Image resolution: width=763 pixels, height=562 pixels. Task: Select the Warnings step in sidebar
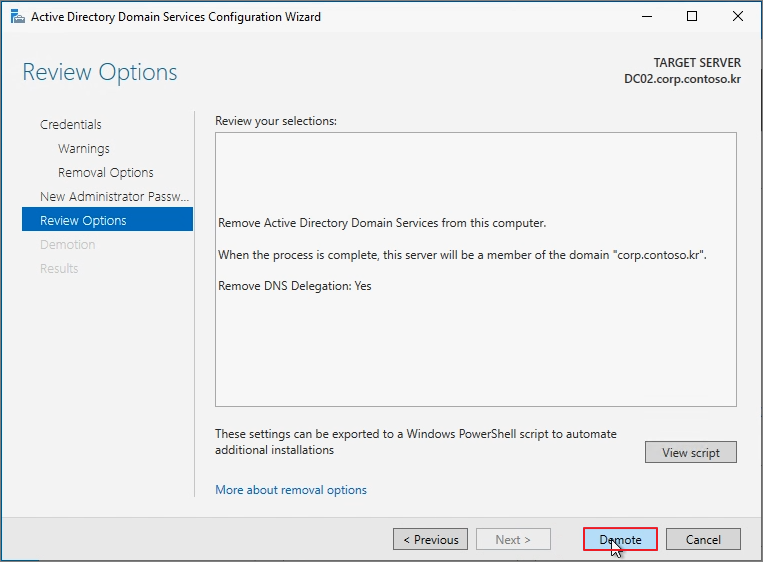pos(84,148)
